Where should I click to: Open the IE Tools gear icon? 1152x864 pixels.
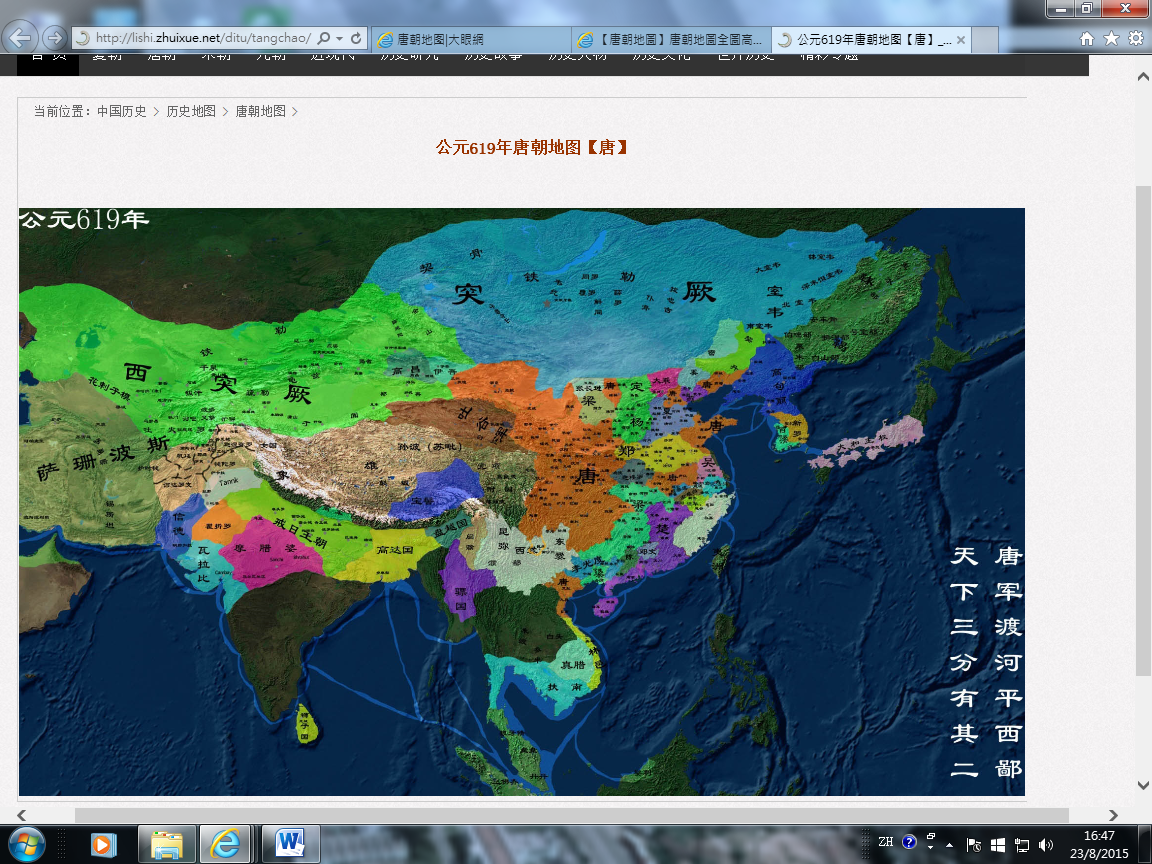(x=1135, y=38)
